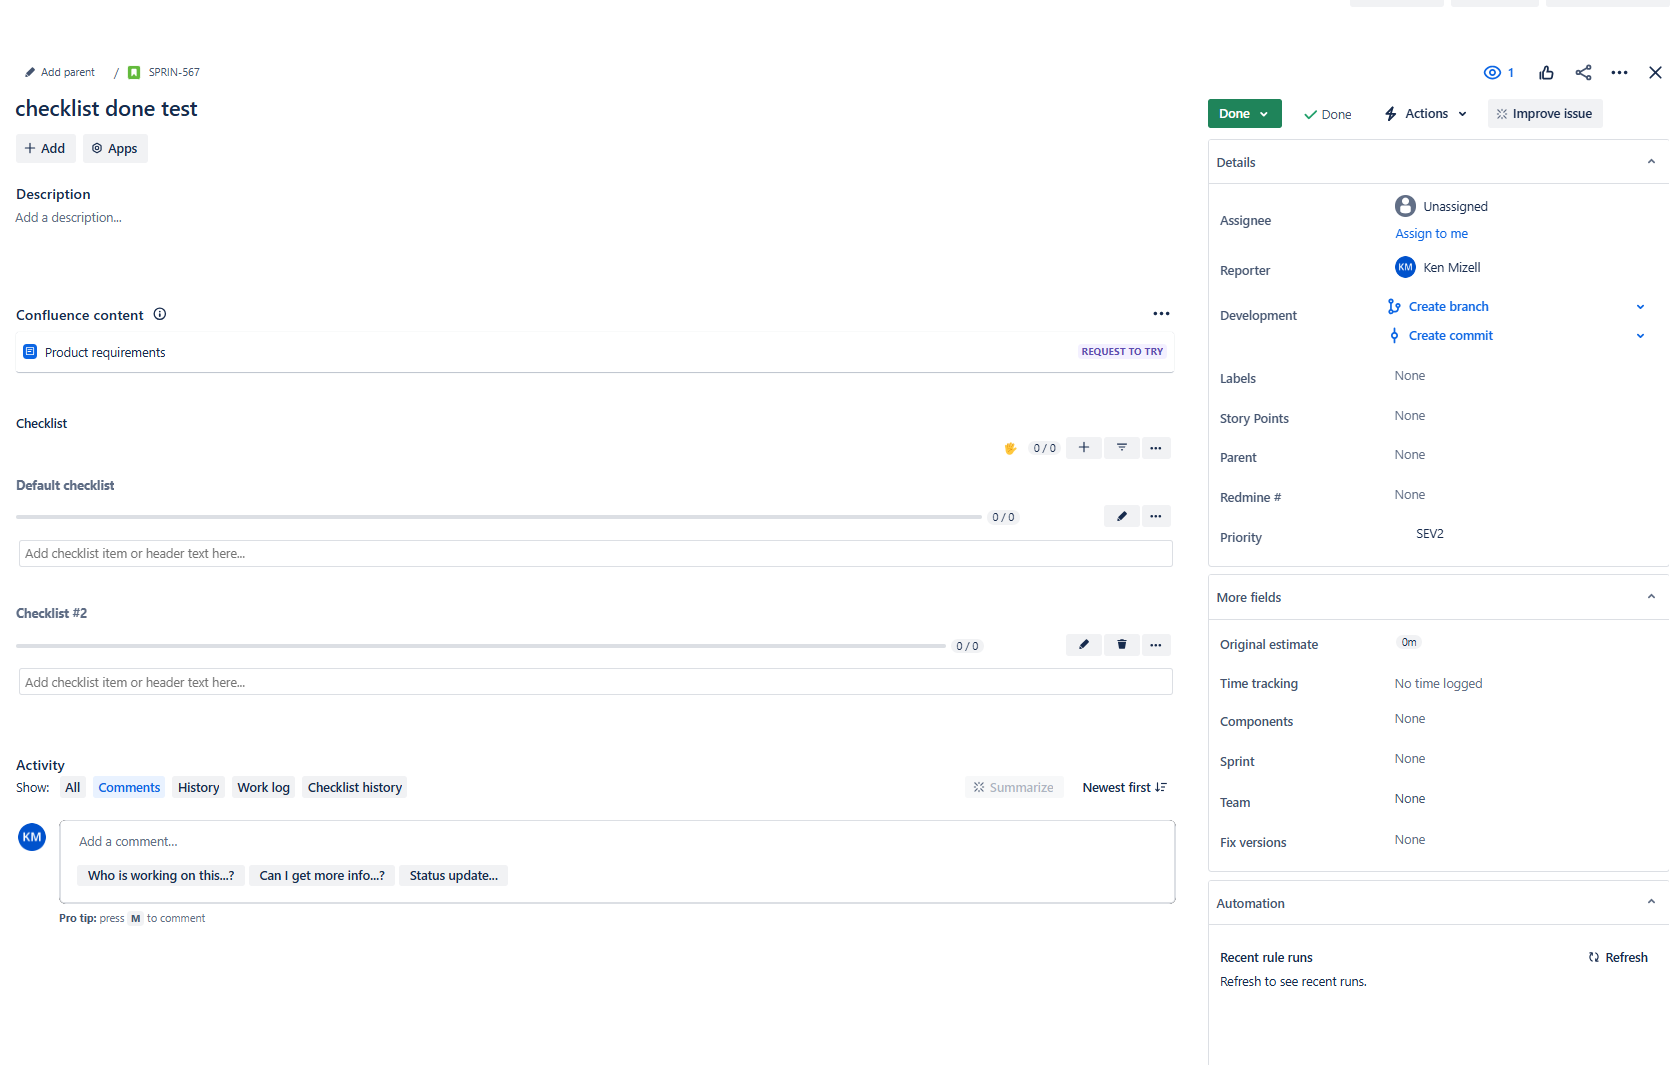Image resolution: width=1675 pixels, height=1065 pixels.
Task: Open the checklist filter icon
Action: [x=1121, y=447]
